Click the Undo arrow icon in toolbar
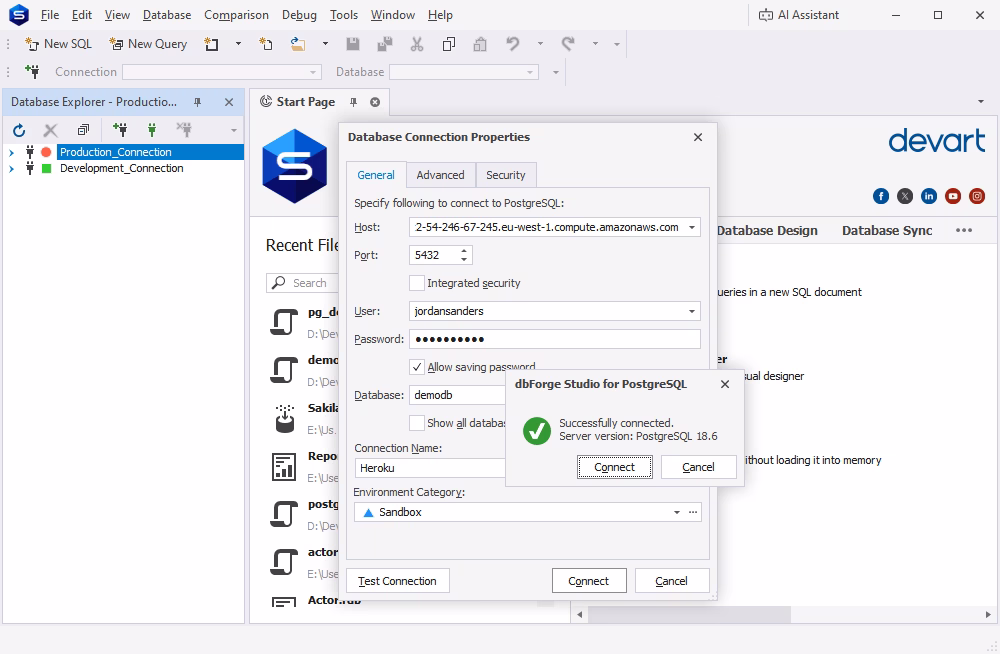This screenshot has height=654, width=1000. [x=512, y=43]
